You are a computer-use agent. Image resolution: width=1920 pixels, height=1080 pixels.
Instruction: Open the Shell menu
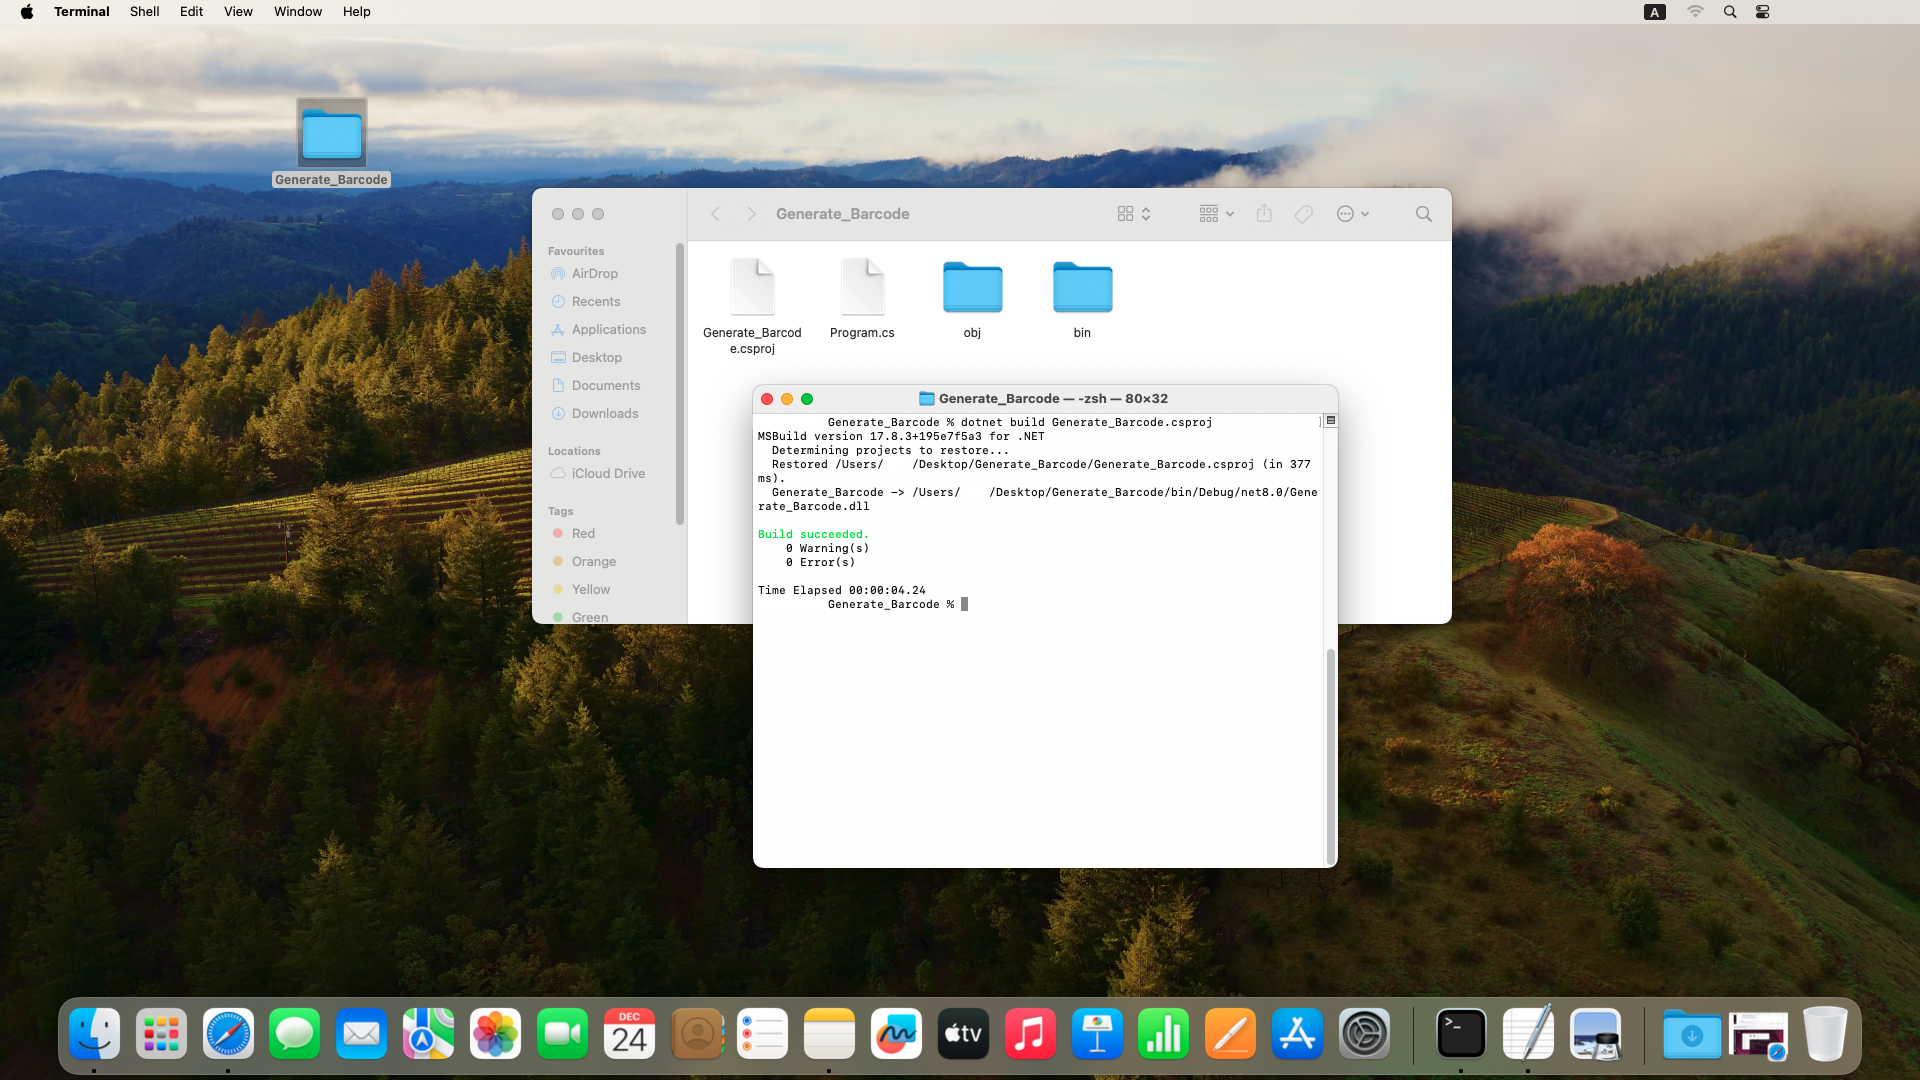click(x=144, y=12)
